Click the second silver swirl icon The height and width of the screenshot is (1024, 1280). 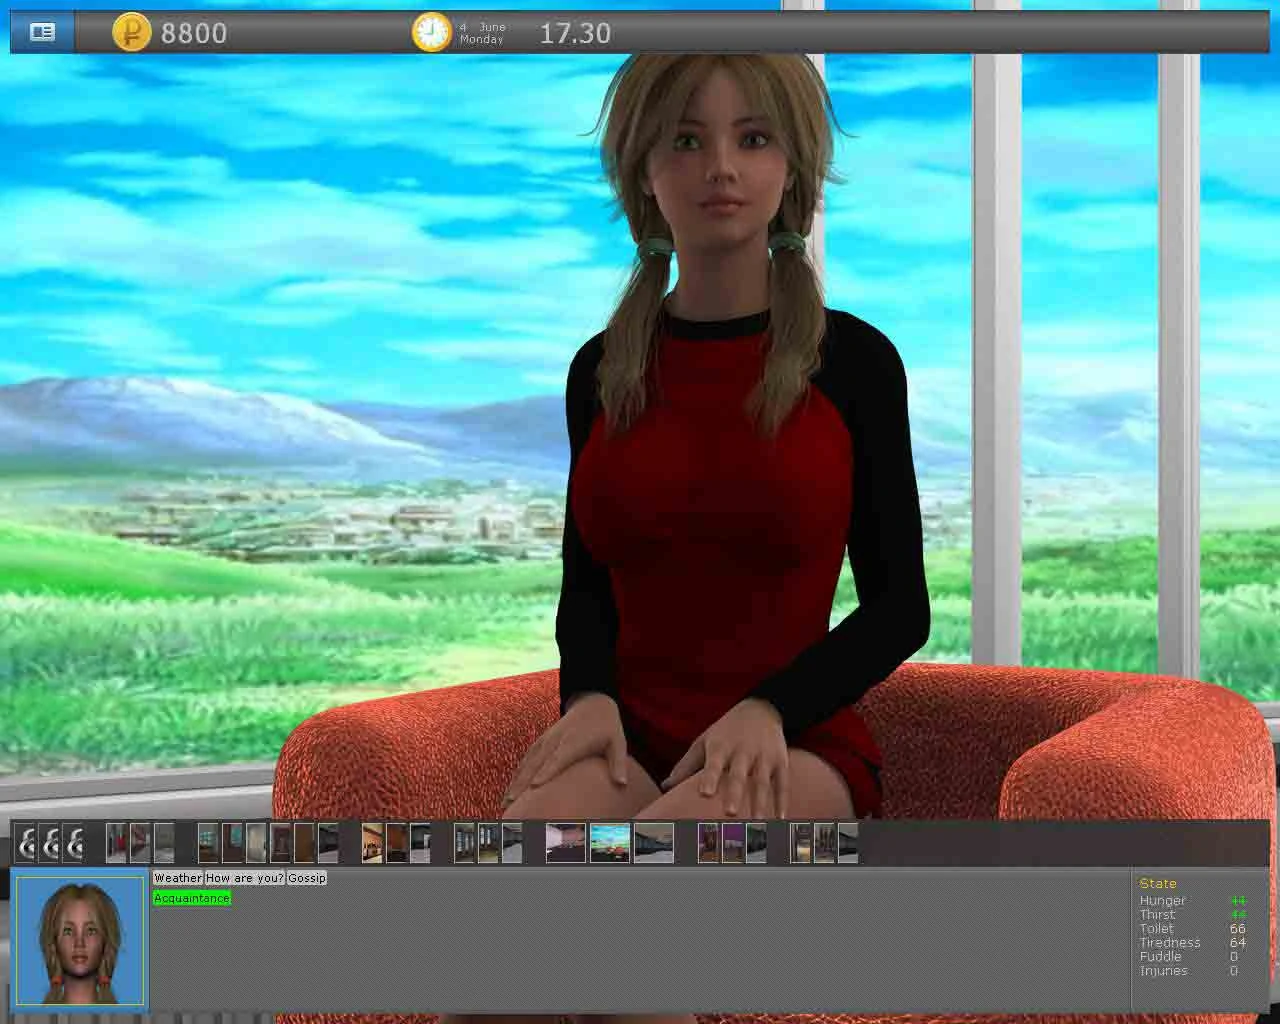pyautogui.click(x=51, y=843)
